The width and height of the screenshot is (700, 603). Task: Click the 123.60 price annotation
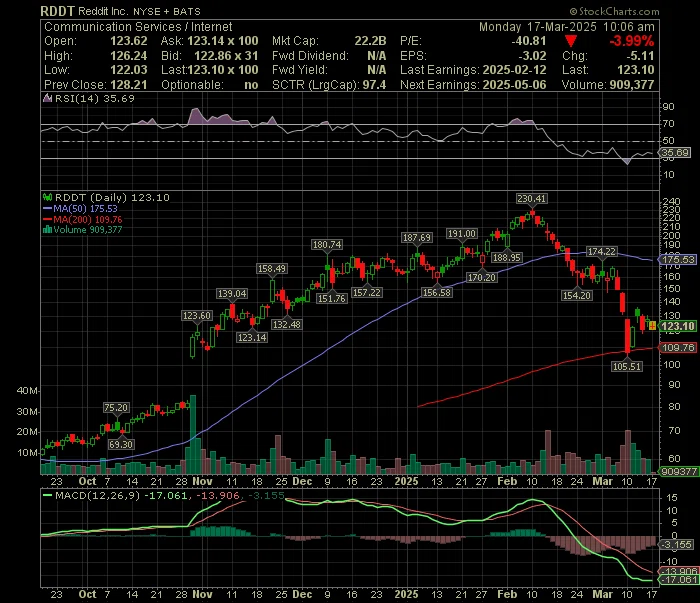point(196,316)
